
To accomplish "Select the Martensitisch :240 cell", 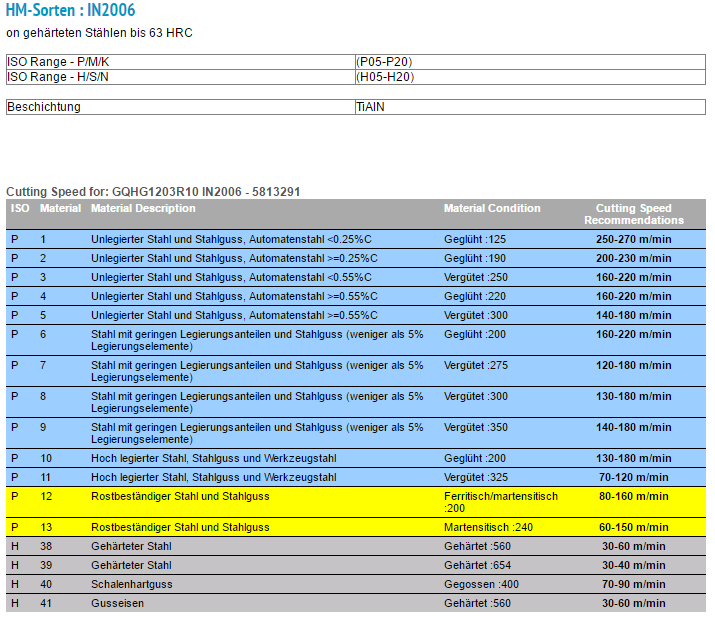I will (488, 527).
